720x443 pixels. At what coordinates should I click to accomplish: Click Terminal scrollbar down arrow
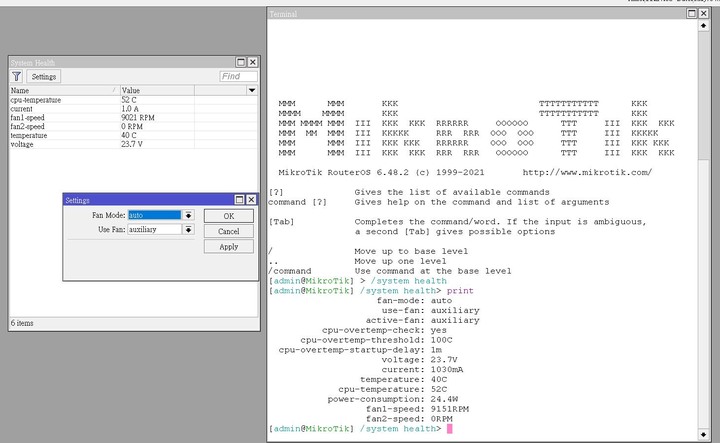pos(703,434)
